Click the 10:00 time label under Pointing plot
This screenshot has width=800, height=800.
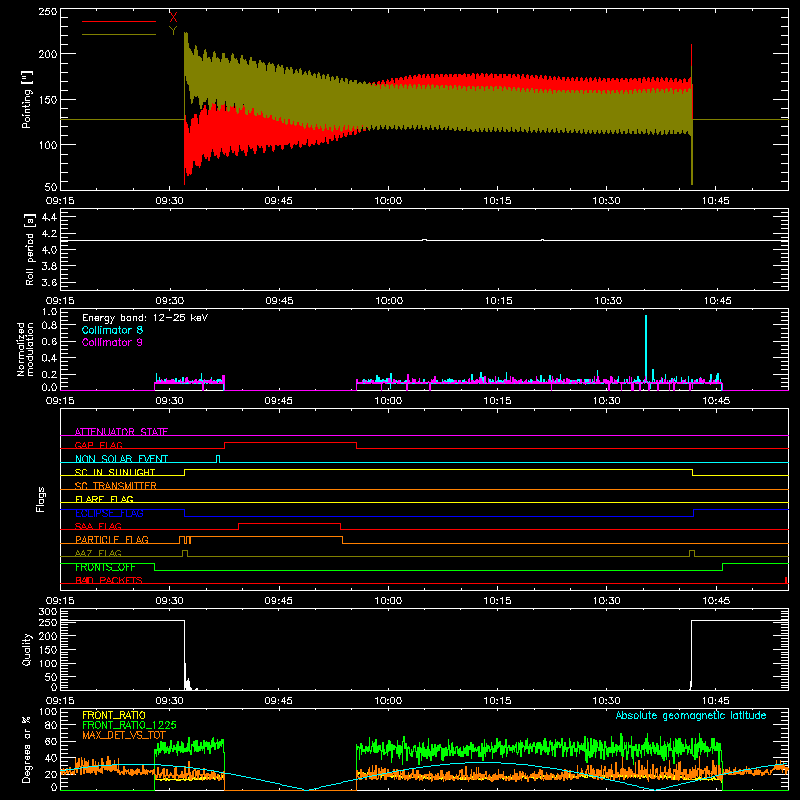pyautogui.click(x=388, y=201)
